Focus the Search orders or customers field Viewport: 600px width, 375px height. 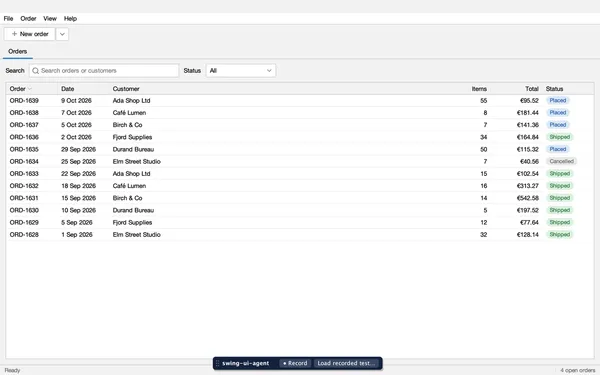coord(104,70)
